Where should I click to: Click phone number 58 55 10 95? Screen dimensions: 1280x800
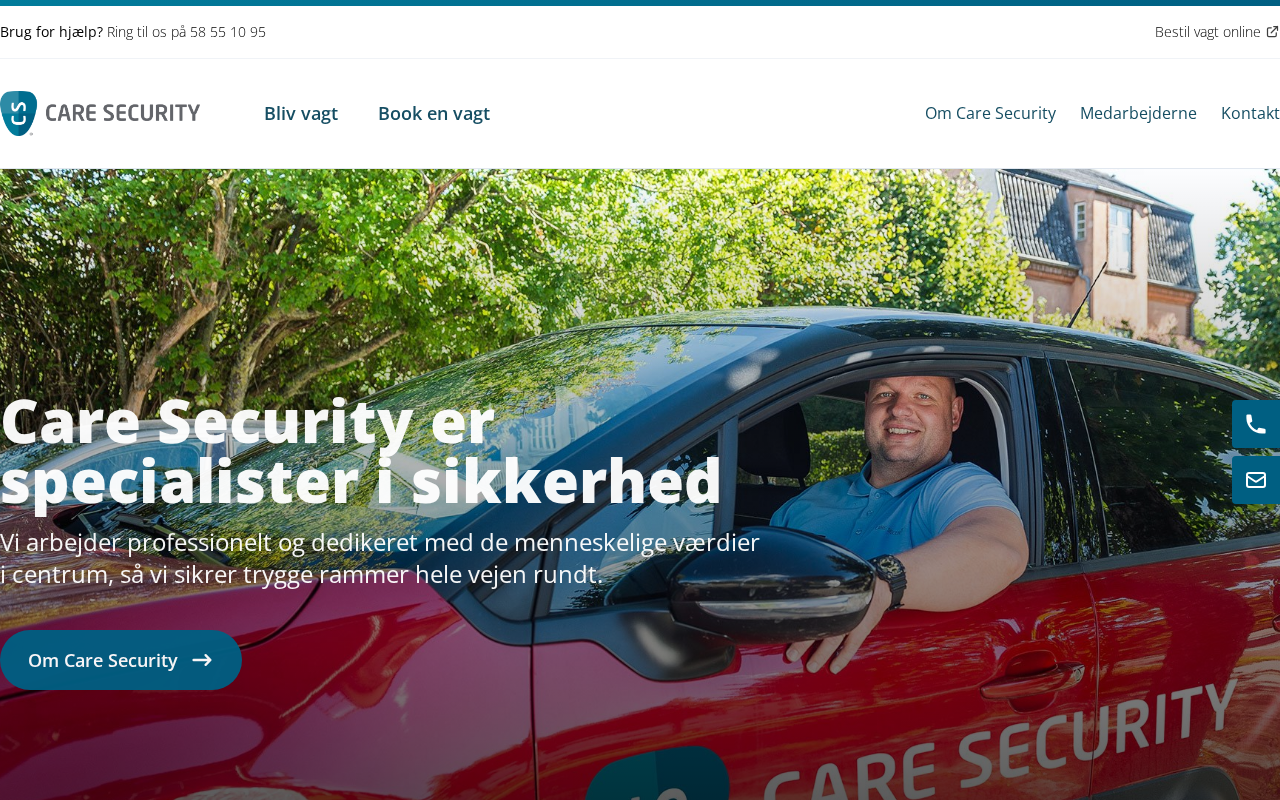(228, 32)
